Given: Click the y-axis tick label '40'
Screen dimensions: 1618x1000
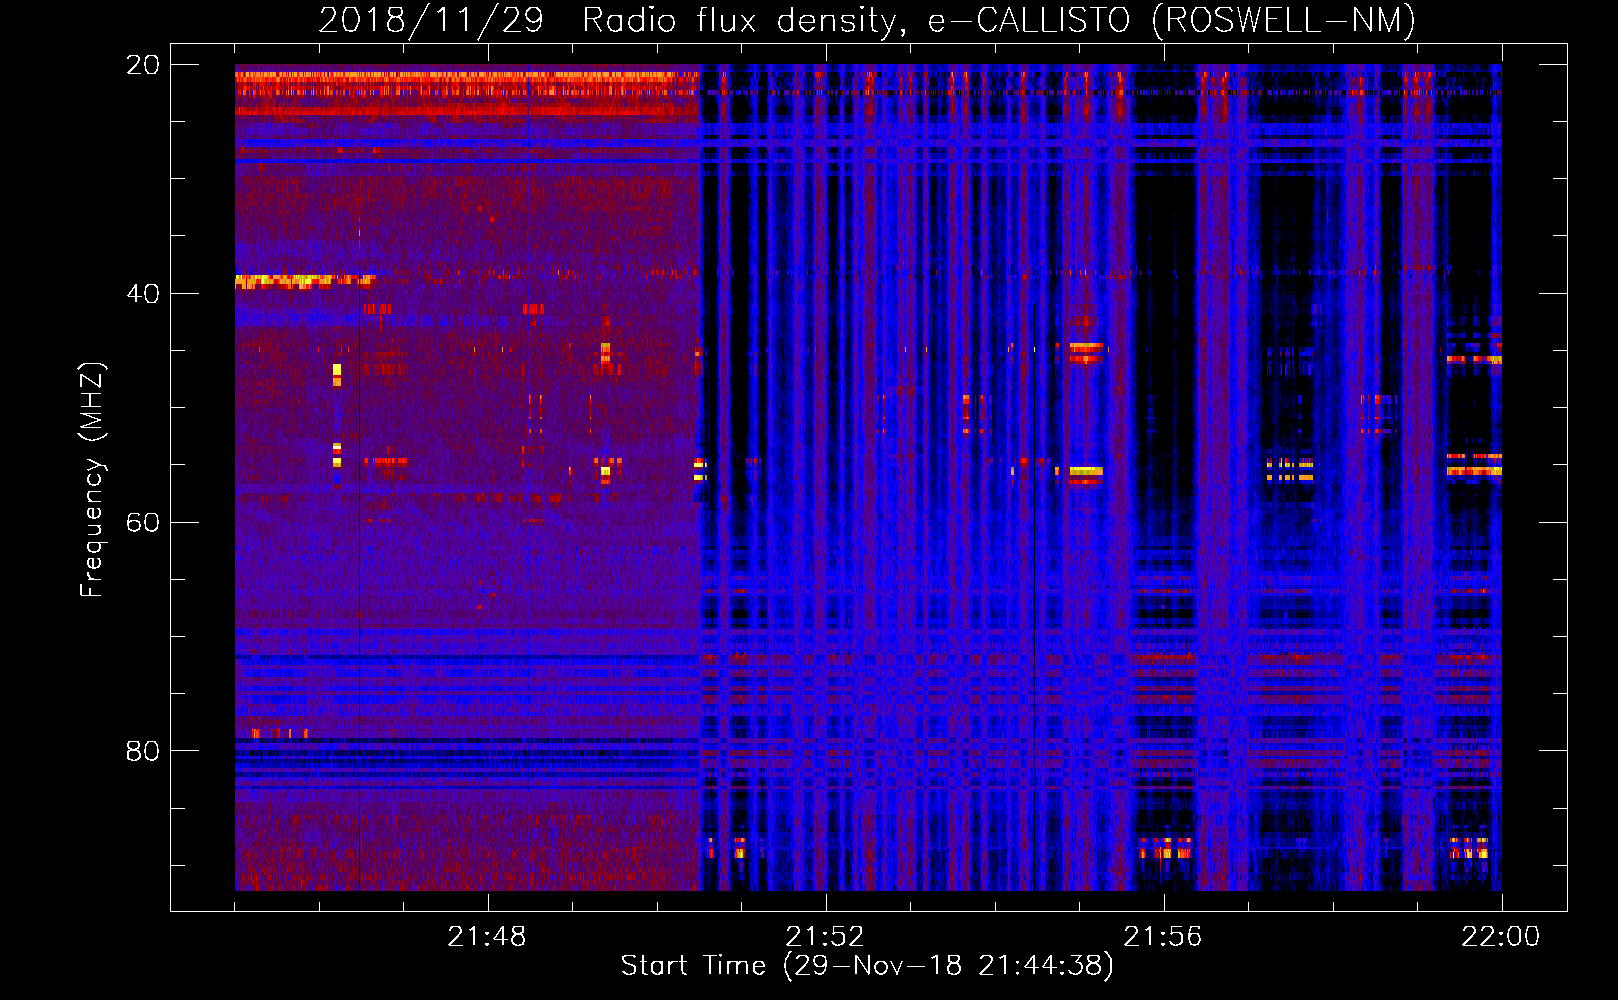Looking at the screenshot, I should tap(143, 294).
